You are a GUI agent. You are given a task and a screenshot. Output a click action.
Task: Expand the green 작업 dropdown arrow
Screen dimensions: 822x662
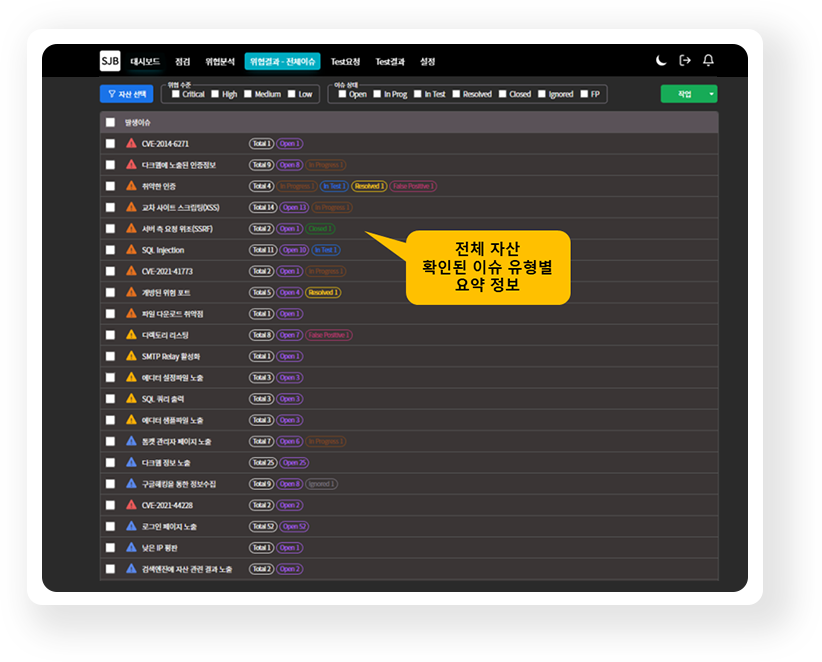tap(711, 94)
